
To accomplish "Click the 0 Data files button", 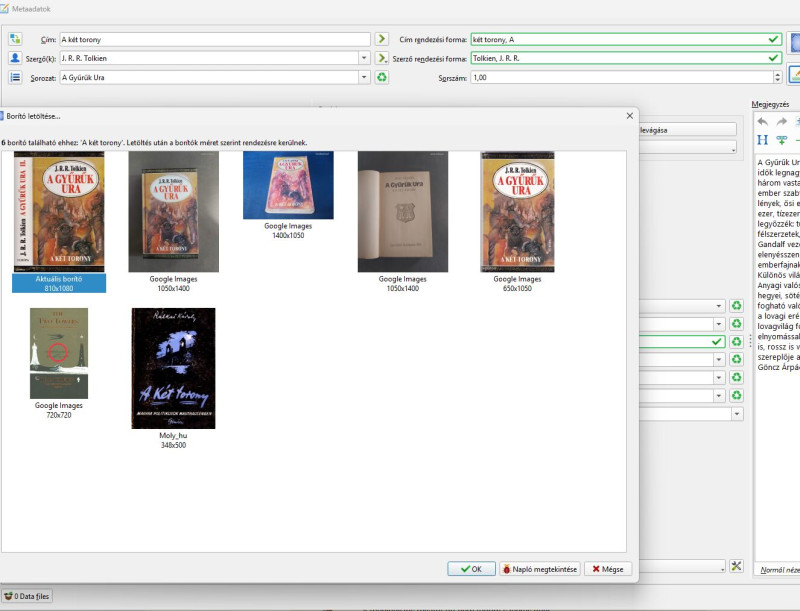I will (x=27, y=596).
